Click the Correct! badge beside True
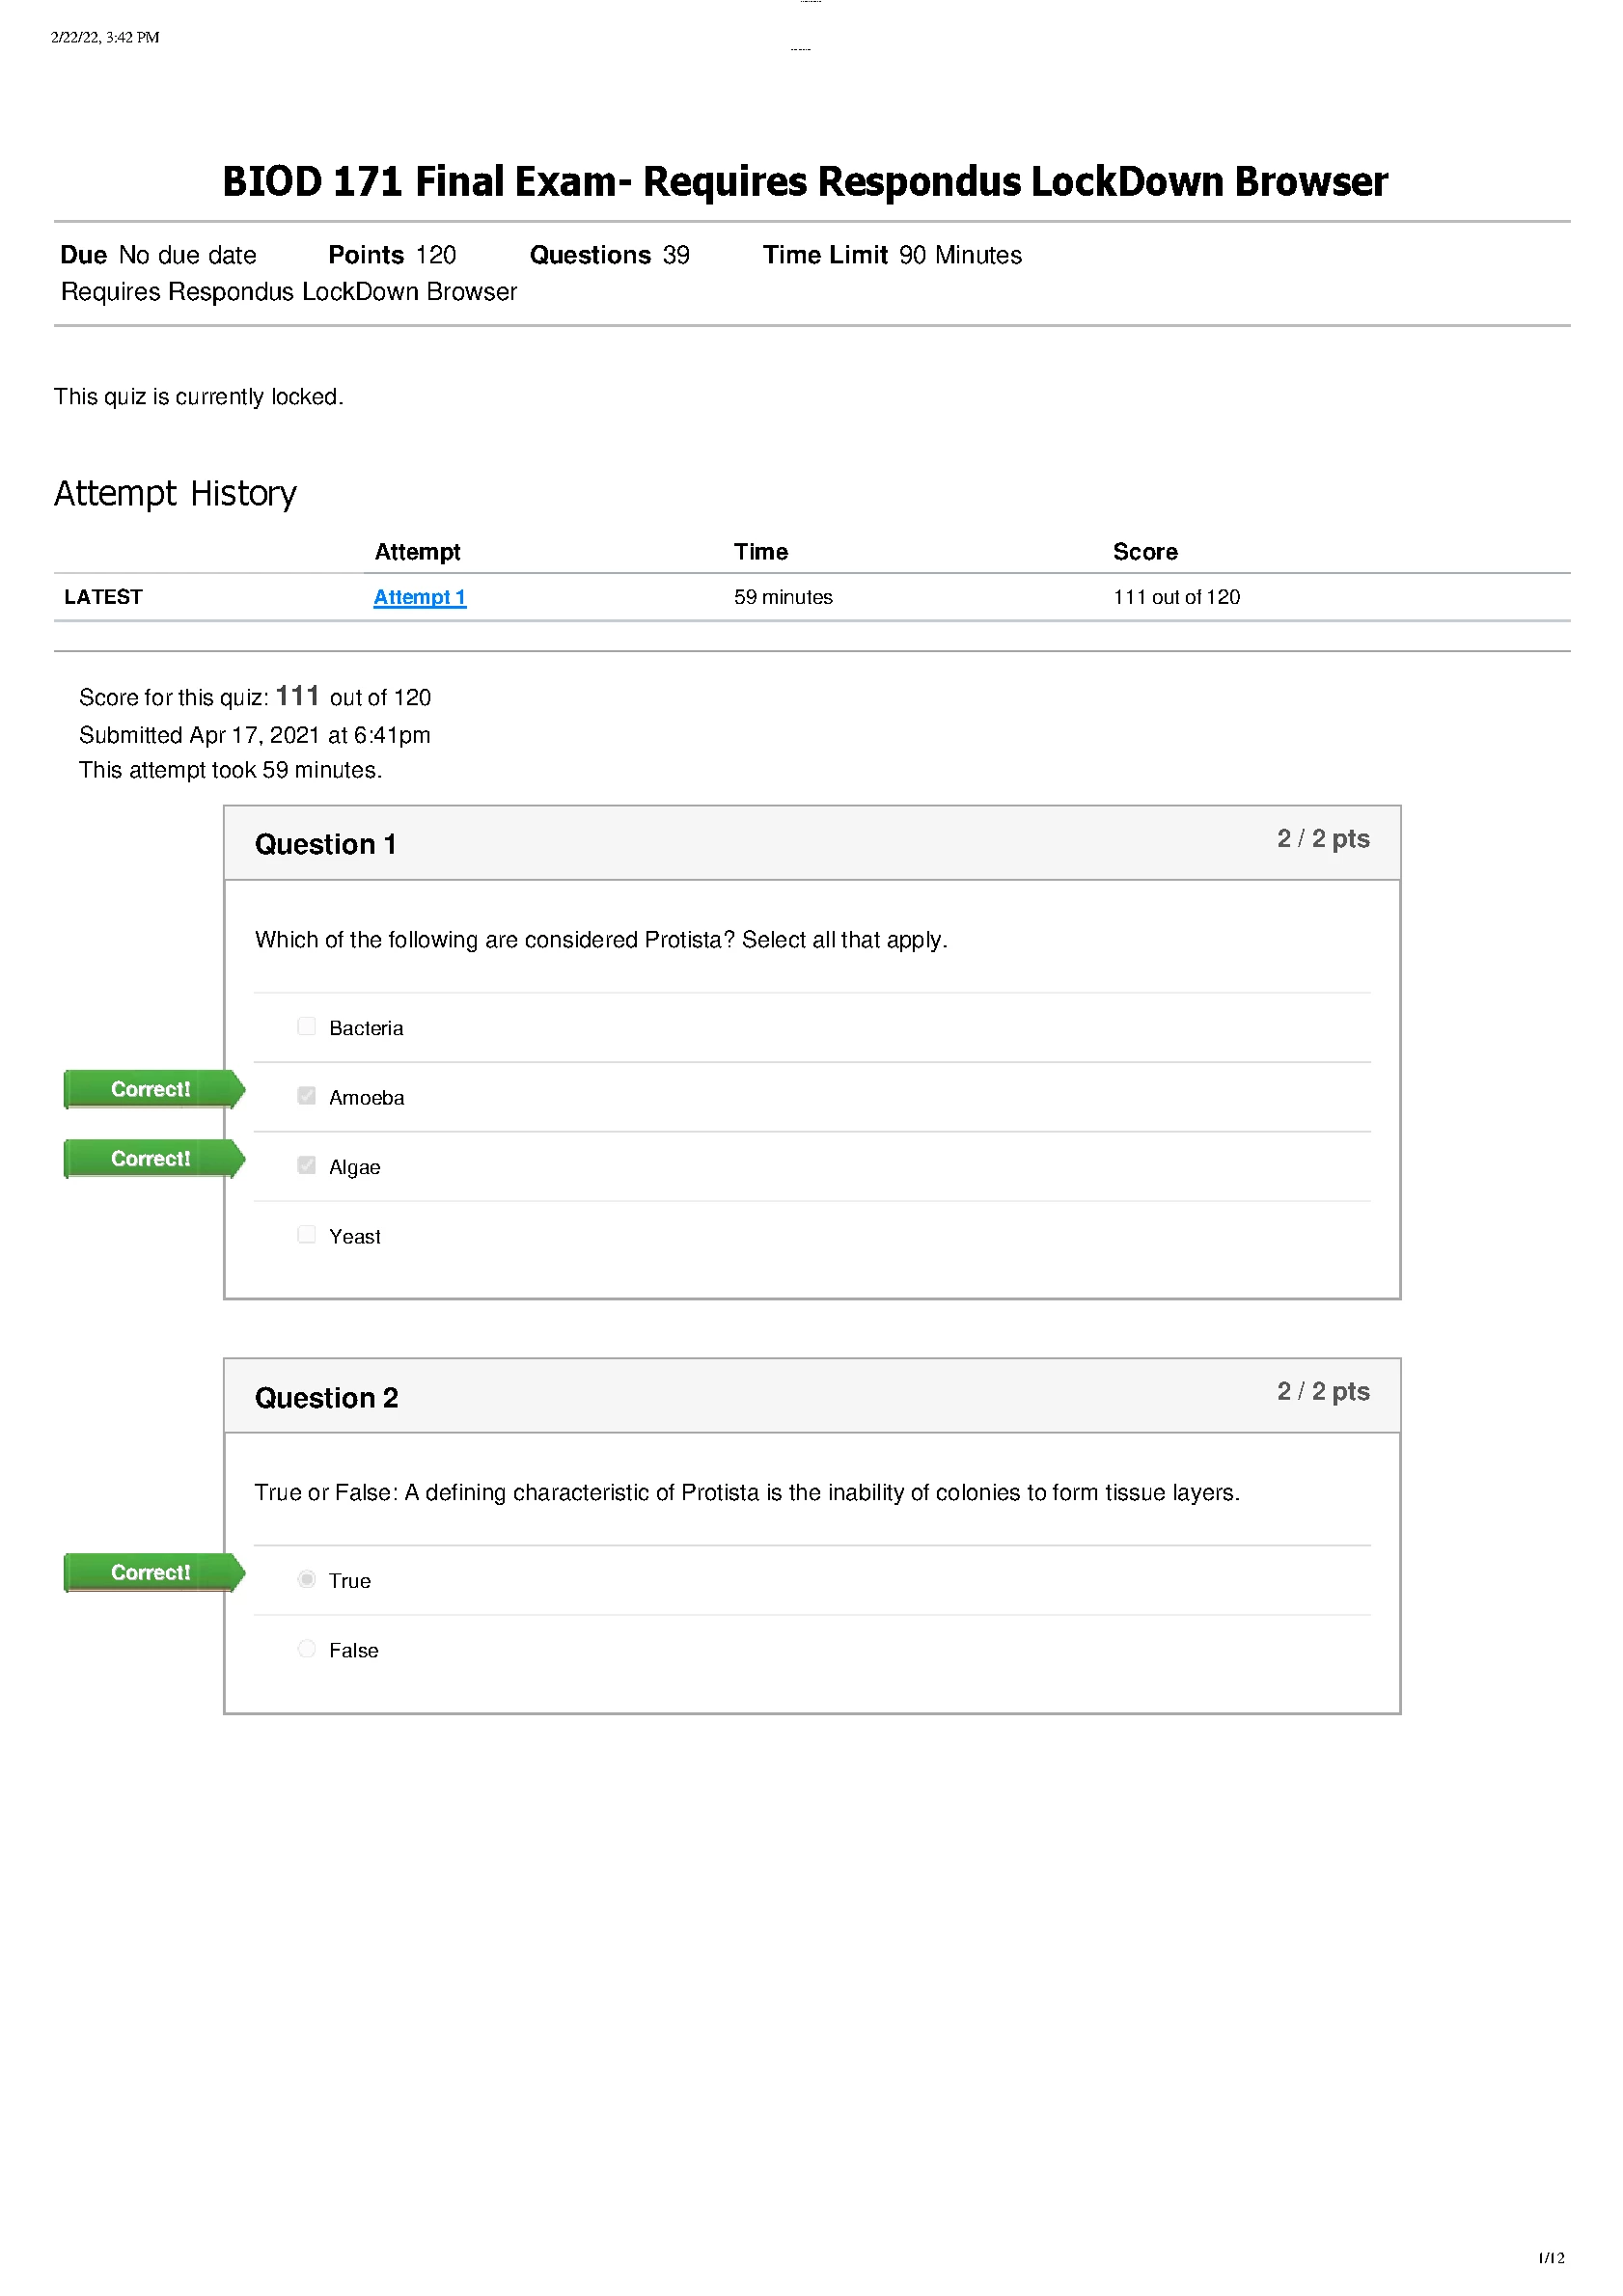Screen dimensions: 1623x2296 (151, 1573)
